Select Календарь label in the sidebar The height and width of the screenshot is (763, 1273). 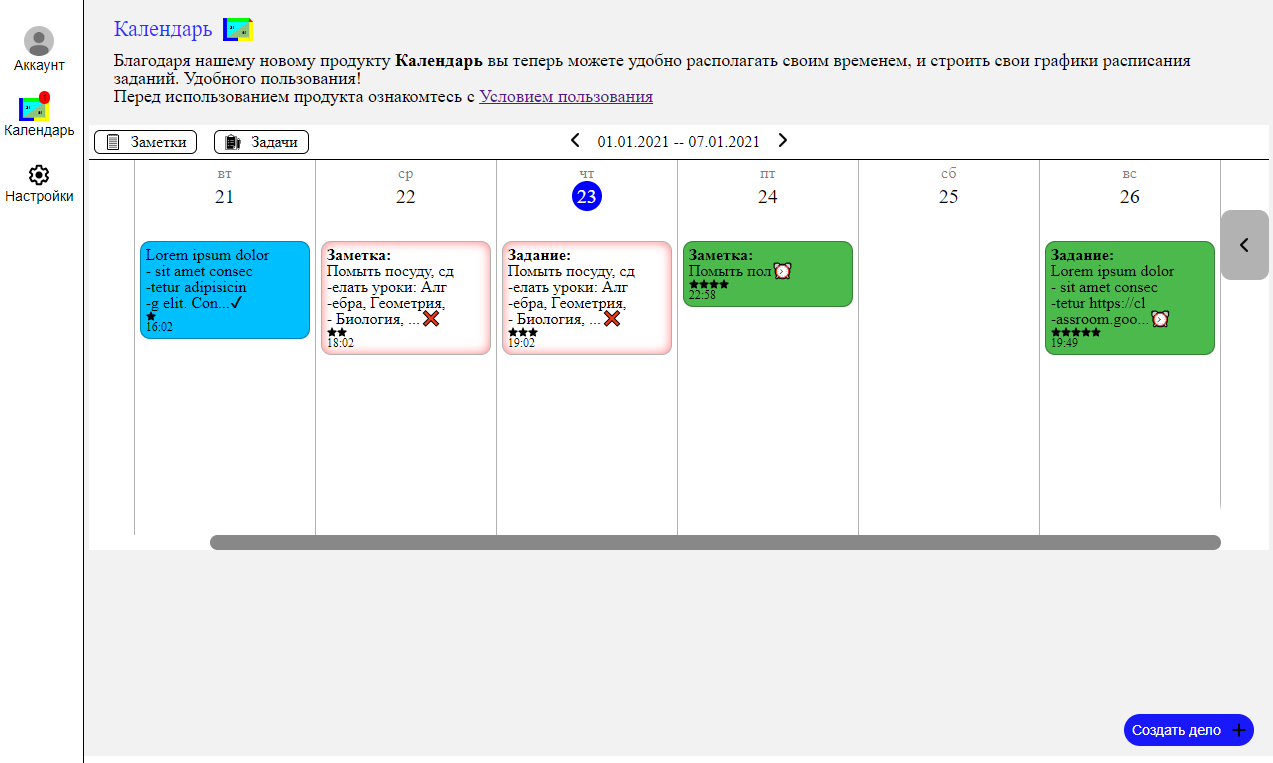tap(39, 130)
